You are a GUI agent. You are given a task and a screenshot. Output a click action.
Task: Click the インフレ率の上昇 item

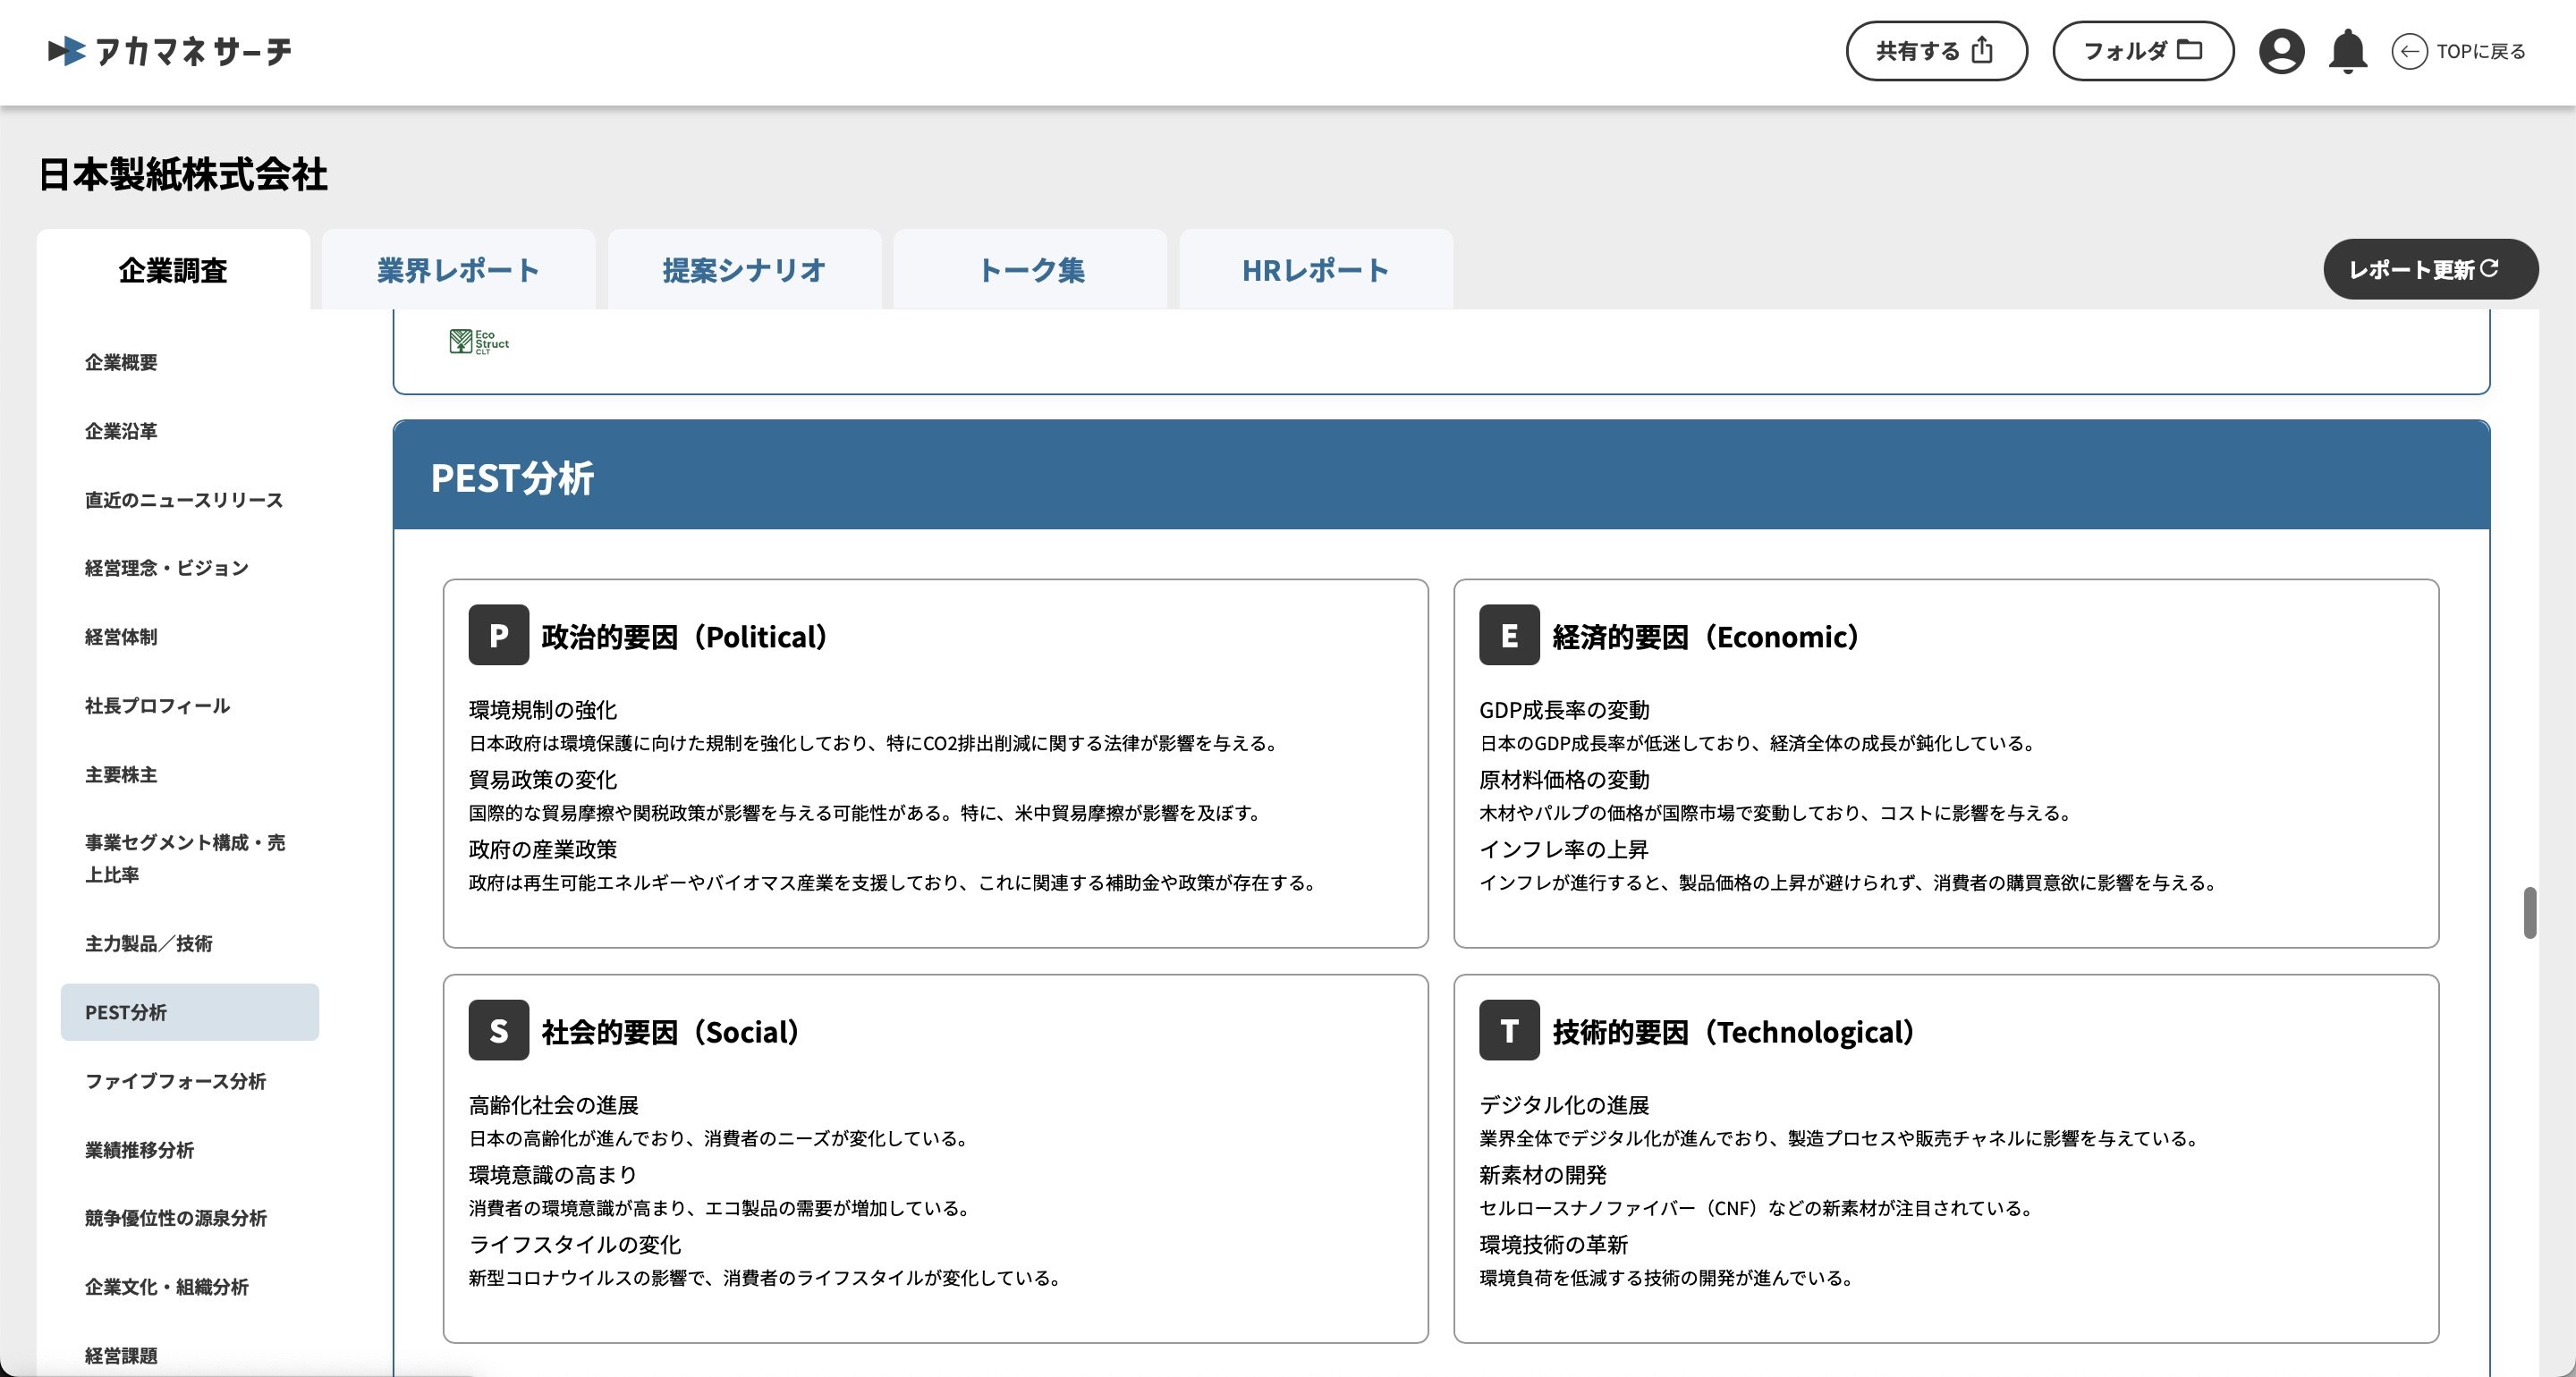(1564, 850)
